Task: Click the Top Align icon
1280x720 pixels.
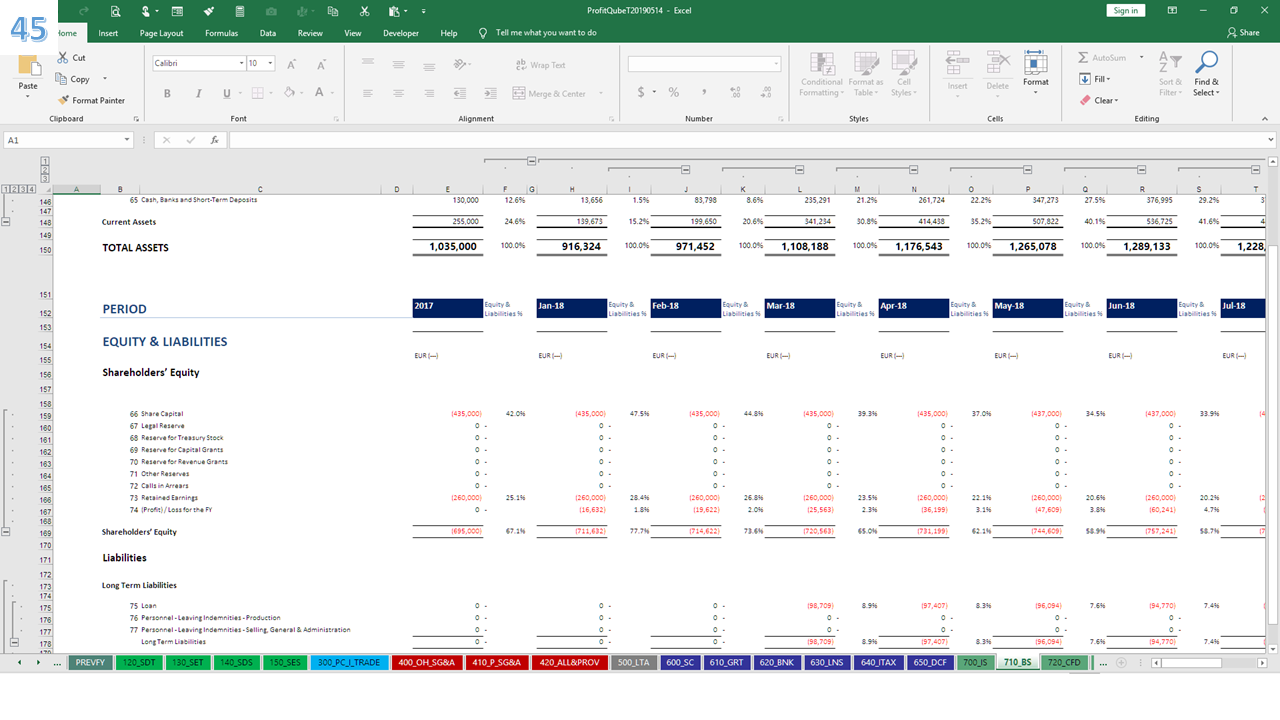Action: coord(368,64)
